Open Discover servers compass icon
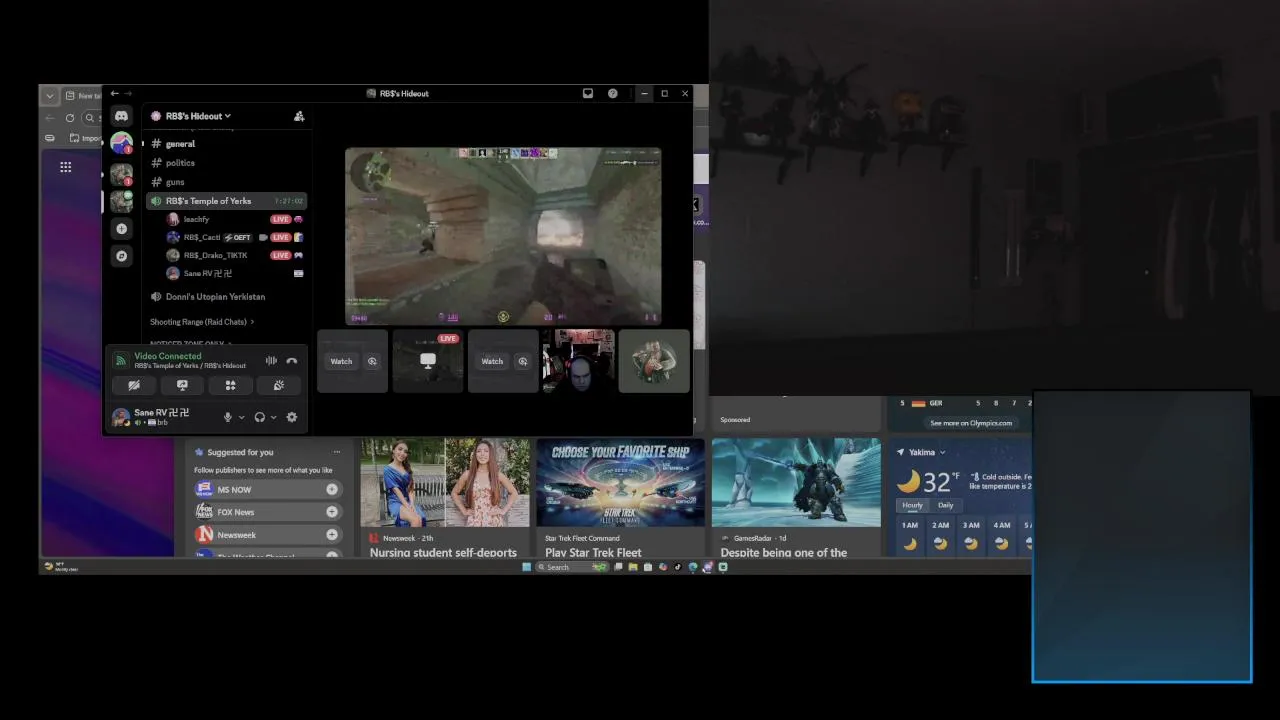The width and height of the screenshot is (1280, 720). (x=121, y=256)
